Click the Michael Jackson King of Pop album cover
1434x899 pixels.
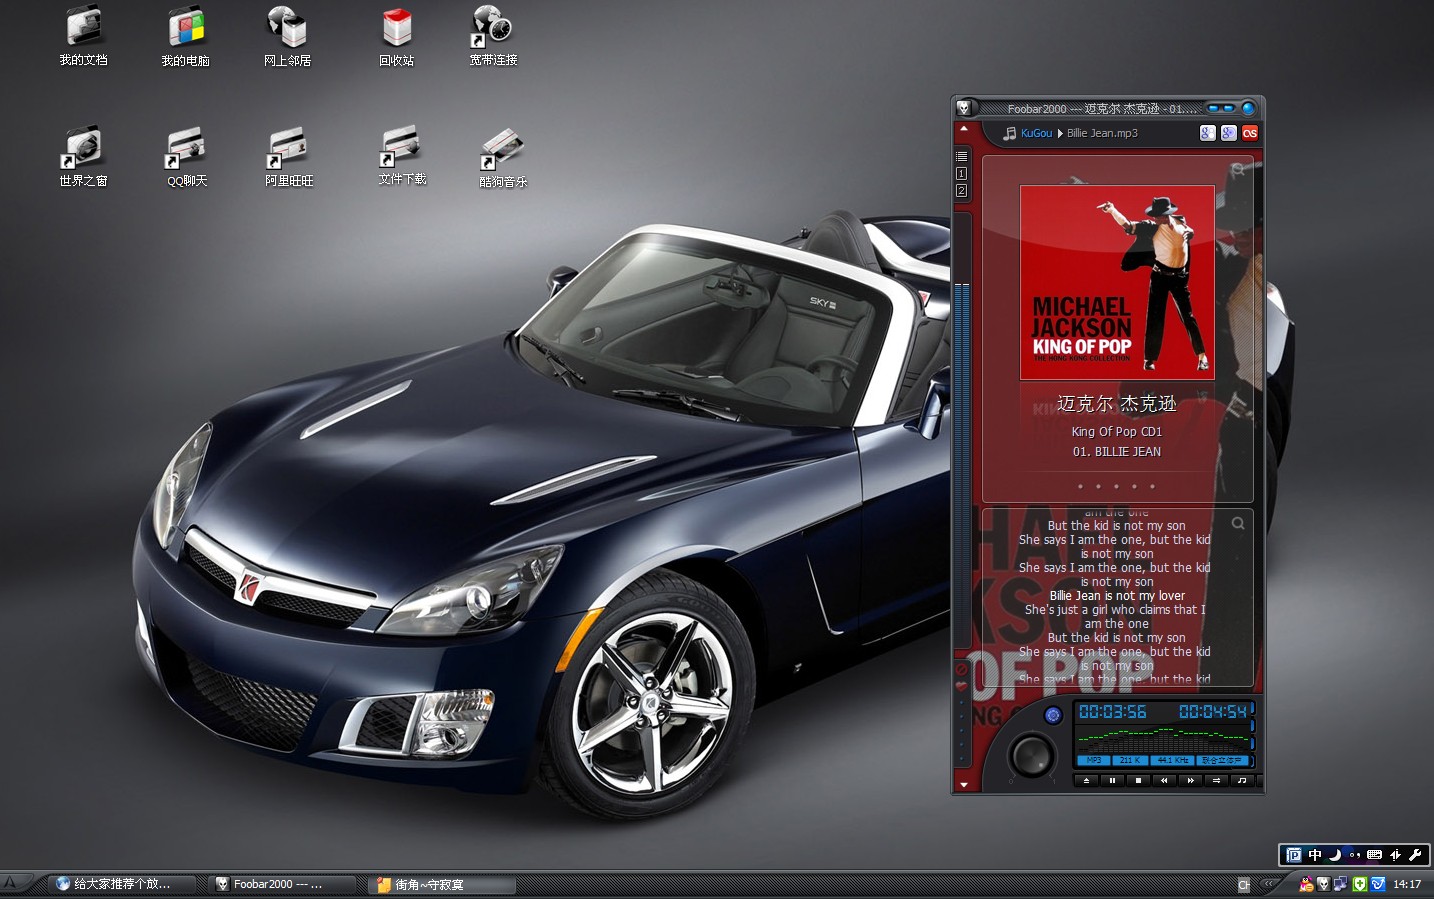click(1117, 282)
